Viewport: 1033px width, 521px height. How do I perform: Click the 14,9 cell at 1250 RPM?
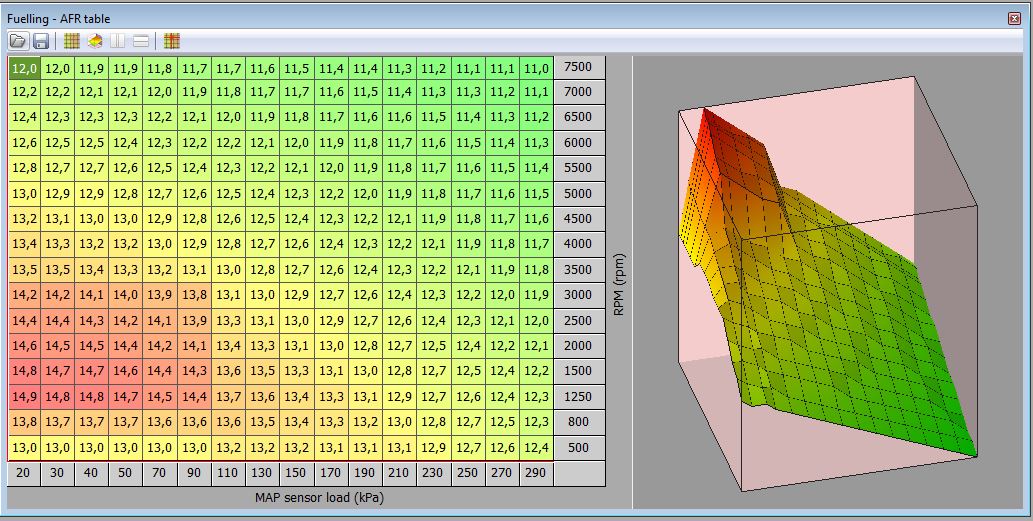(24, 397)
